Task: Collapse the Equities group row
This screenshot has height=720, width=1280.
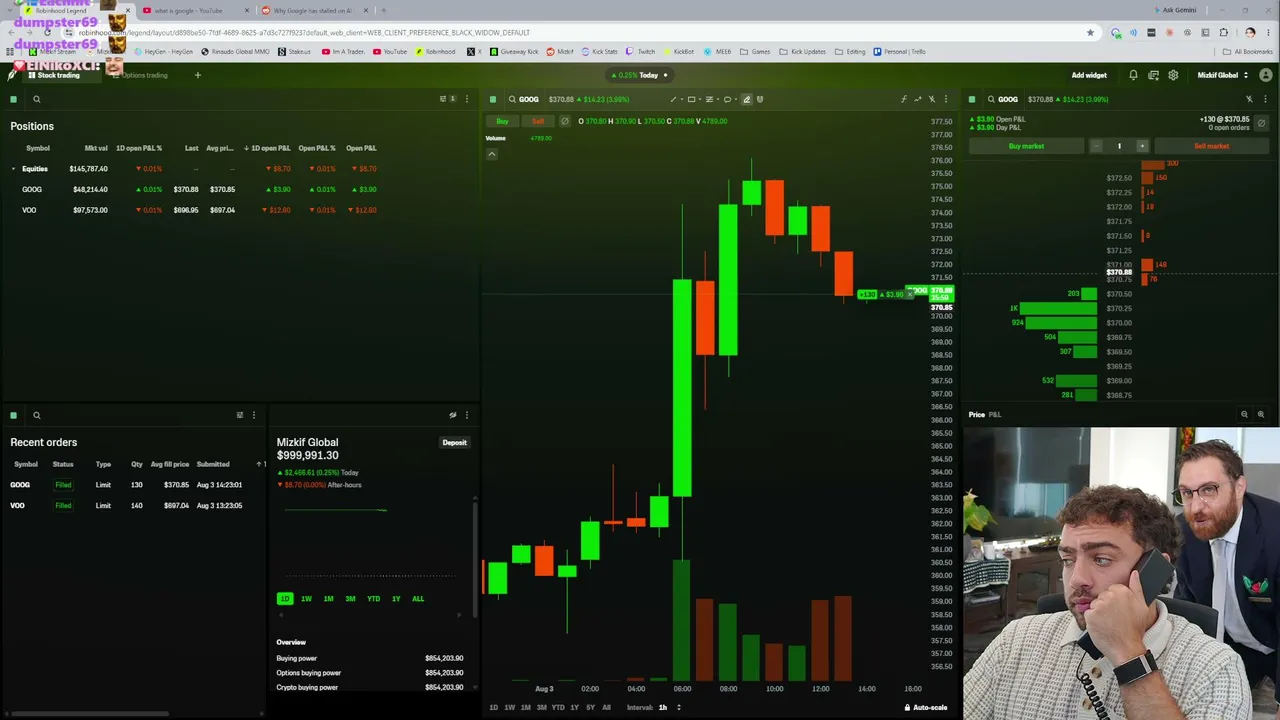Action: (13, 169)
